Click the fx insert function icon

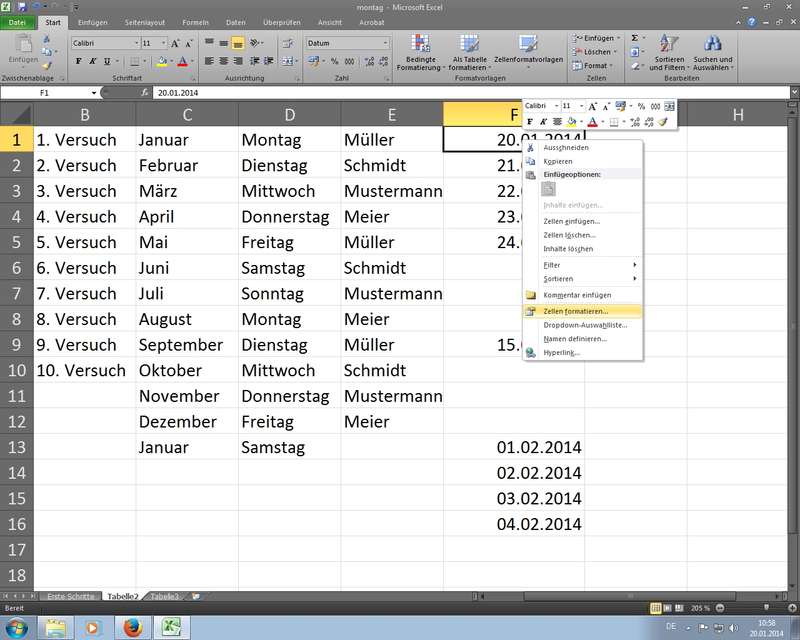[x=144, y=92]
